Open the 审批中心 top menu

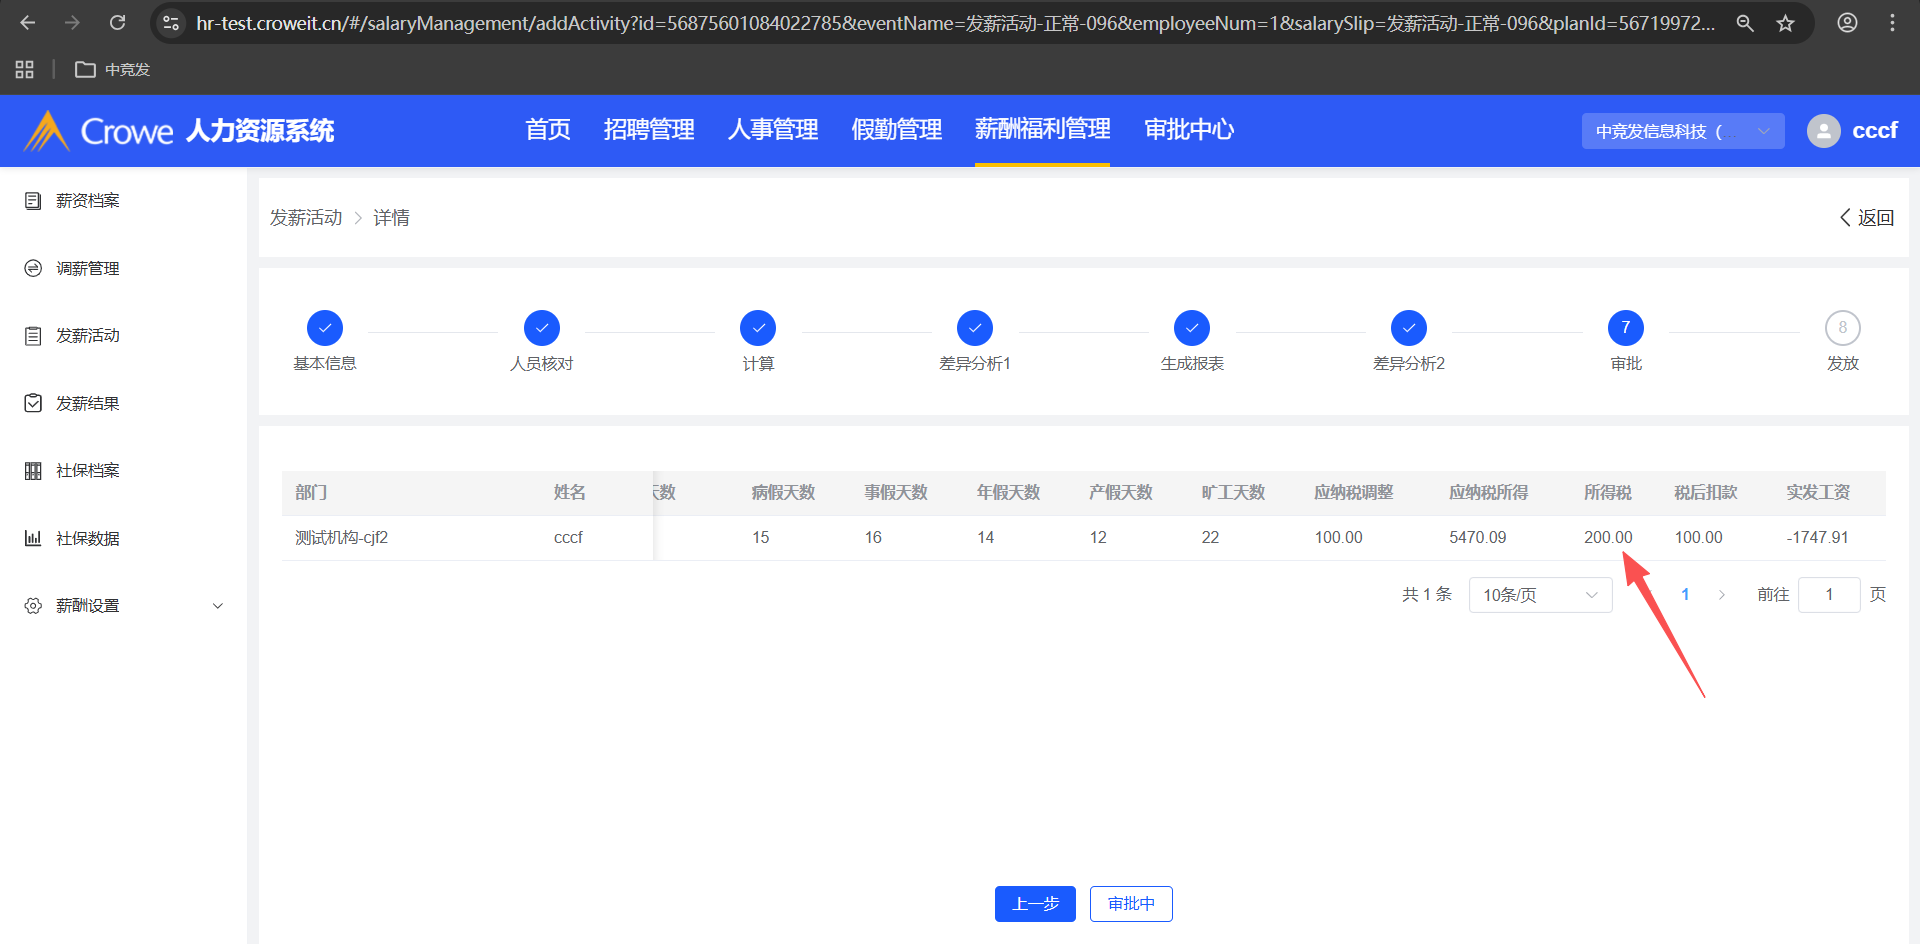(x=1189, y=130)
